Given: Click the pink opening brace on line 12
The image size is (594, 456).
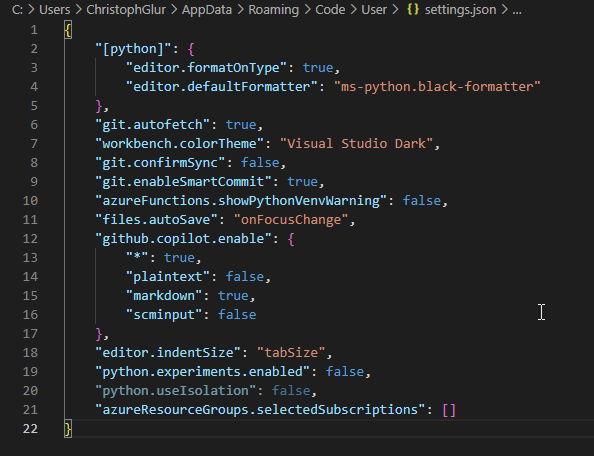Looking at the screenshot, I should click(x=291, y=239).
